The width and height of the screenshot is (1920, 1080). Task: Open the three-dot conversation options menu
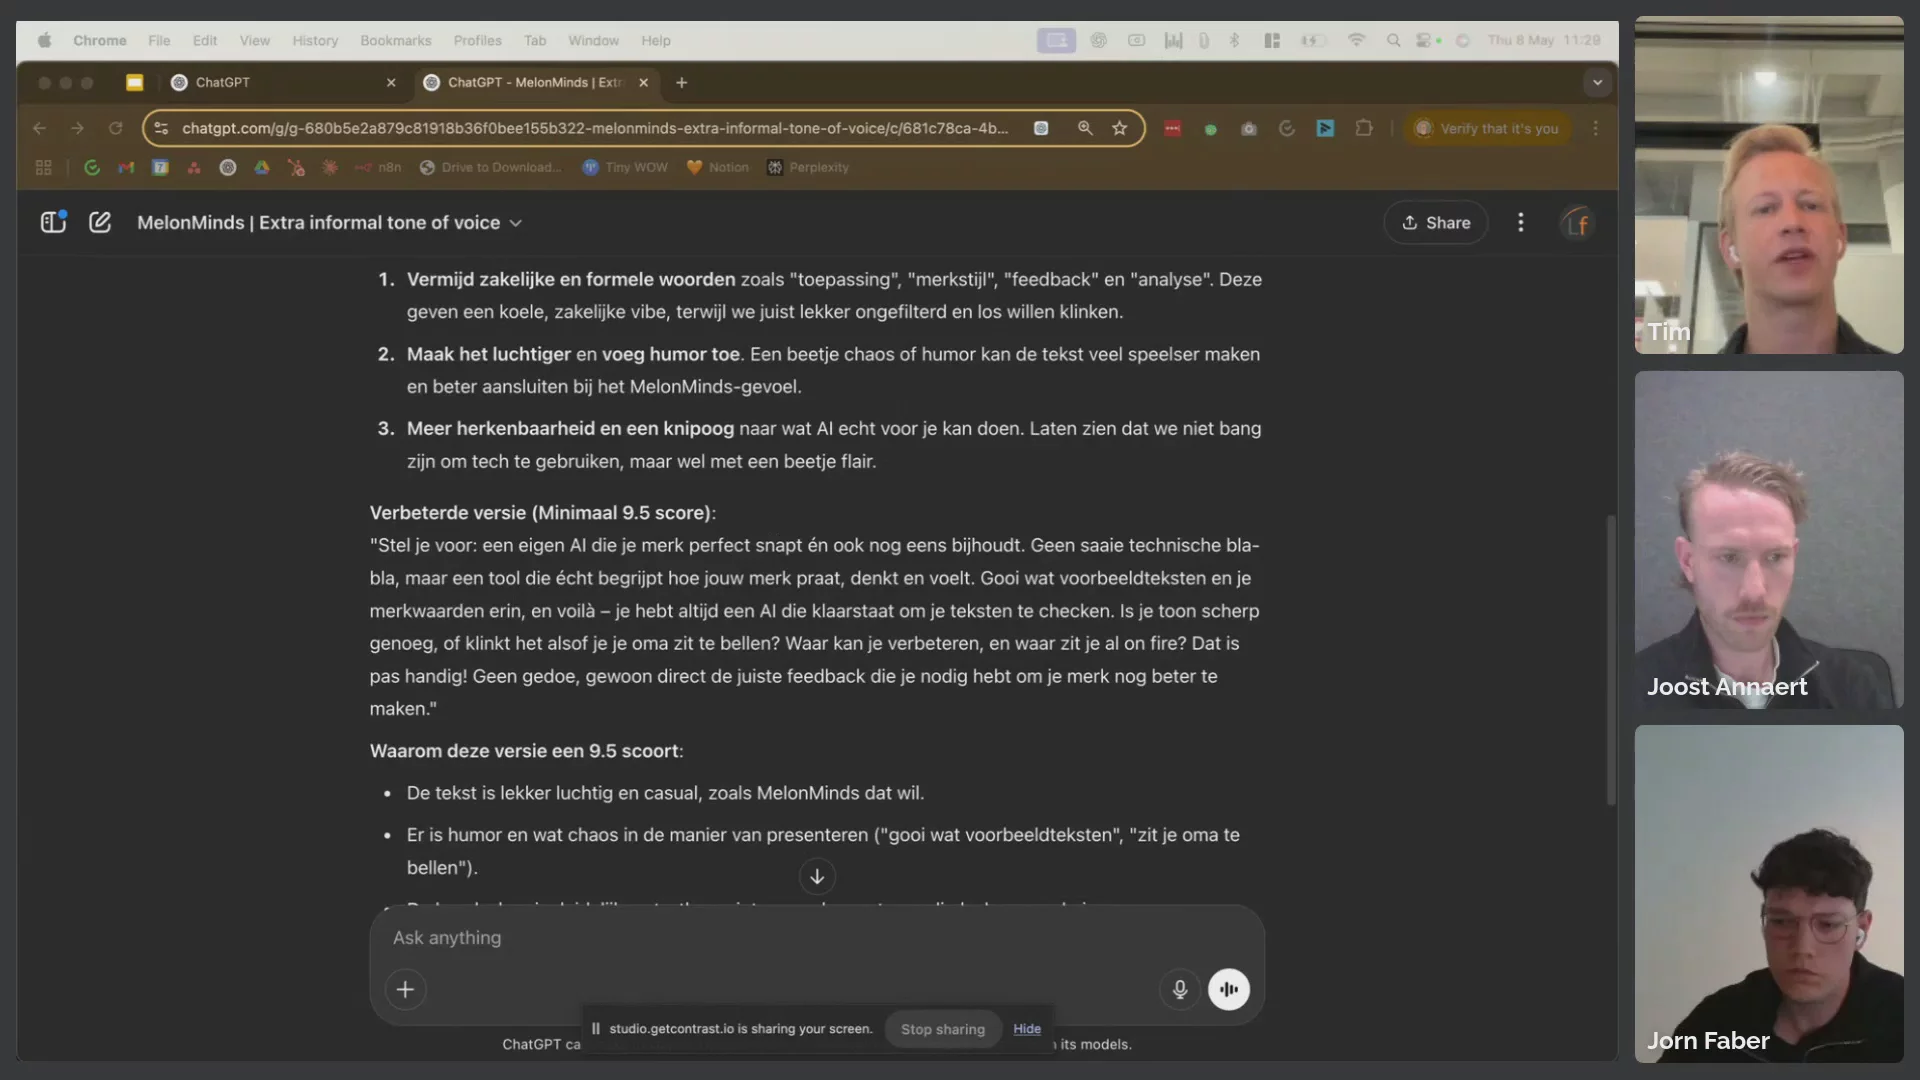(x=1521, y=222)
